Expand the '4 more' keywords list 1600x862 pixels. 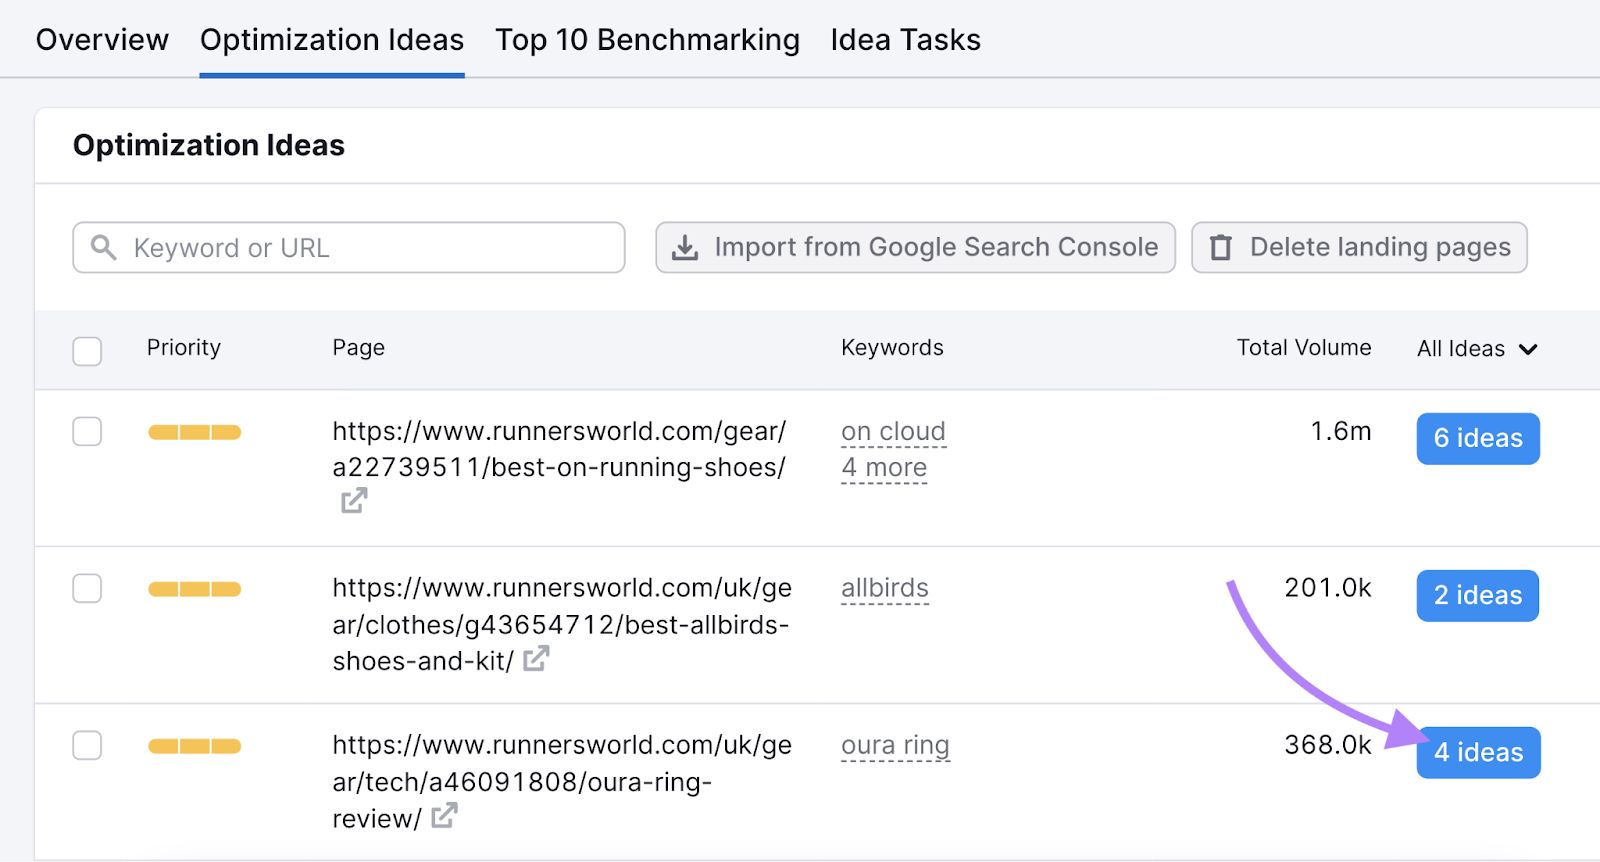tap(884, 468)
